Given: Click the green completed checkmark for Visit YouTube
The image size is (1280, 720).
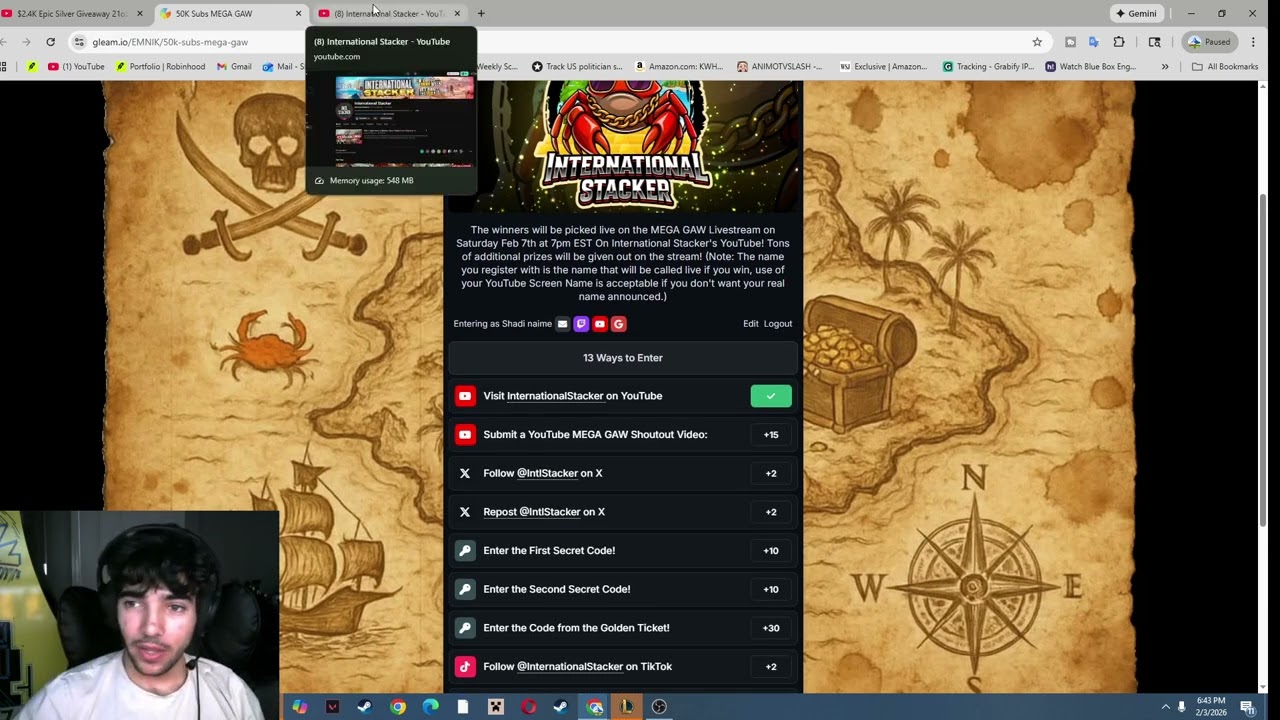Looking at the screenshot, I should coord(771,396).
